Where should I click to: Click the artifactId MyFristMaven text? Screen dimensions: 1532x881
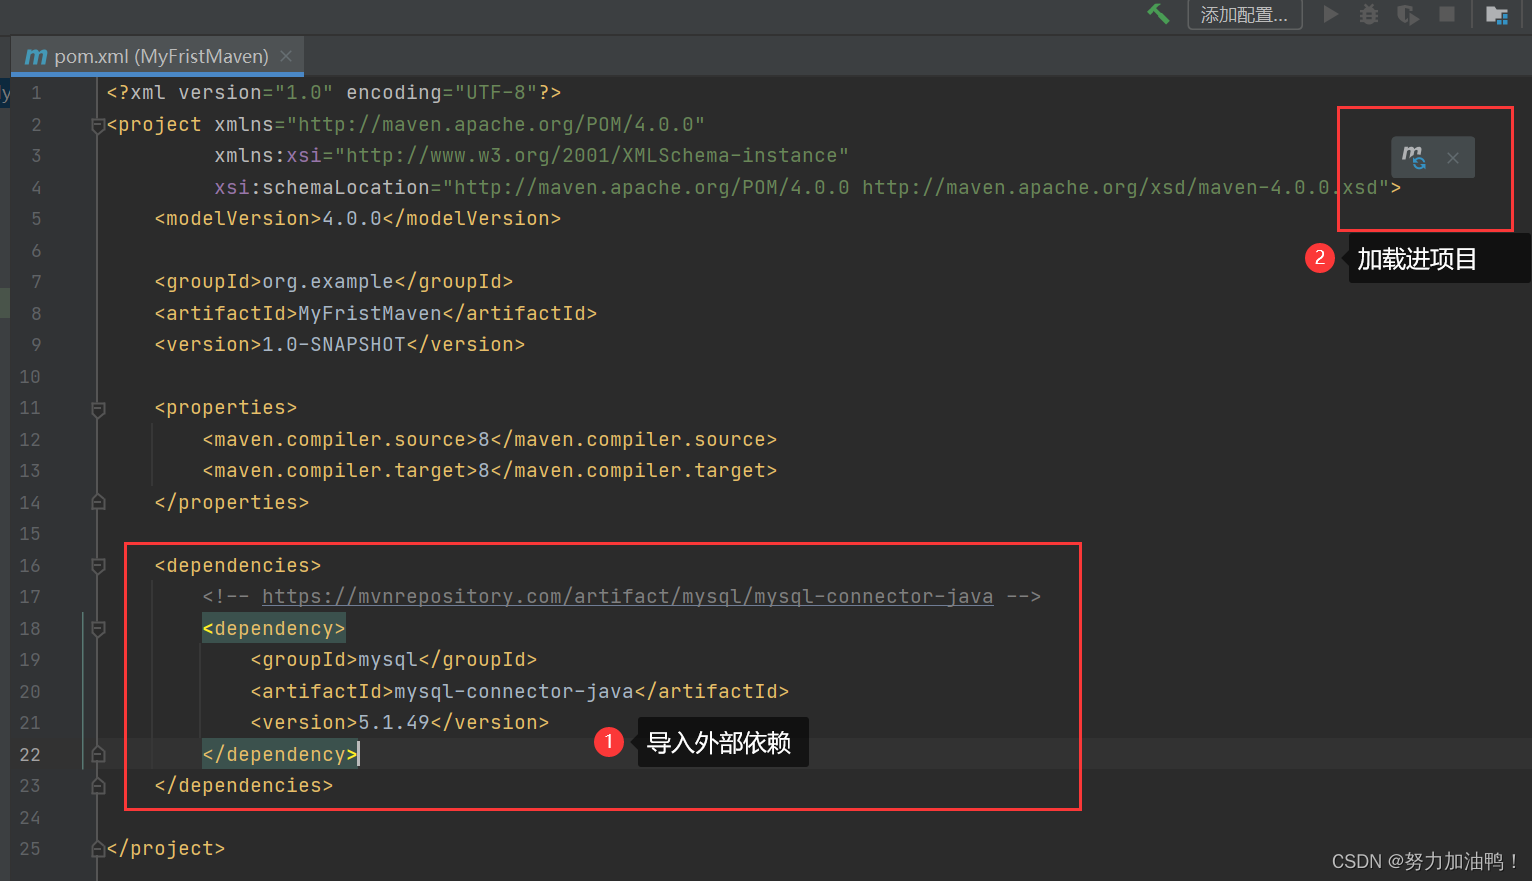375,314
